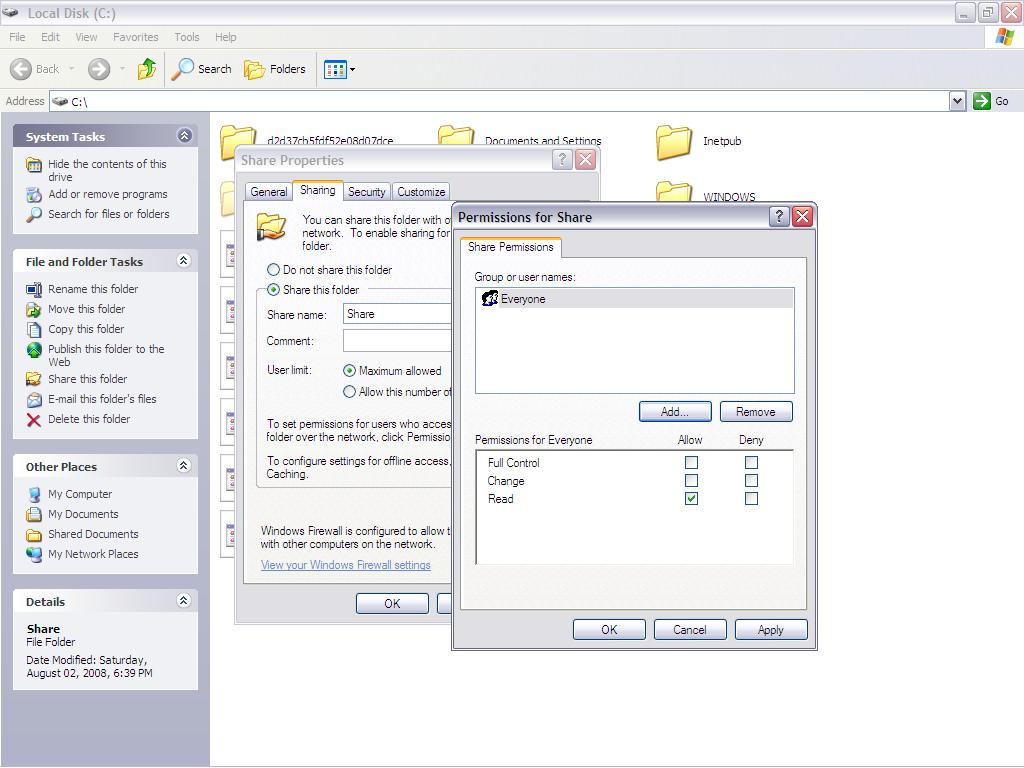Click the Forward arrow toolbar icon

99,69
